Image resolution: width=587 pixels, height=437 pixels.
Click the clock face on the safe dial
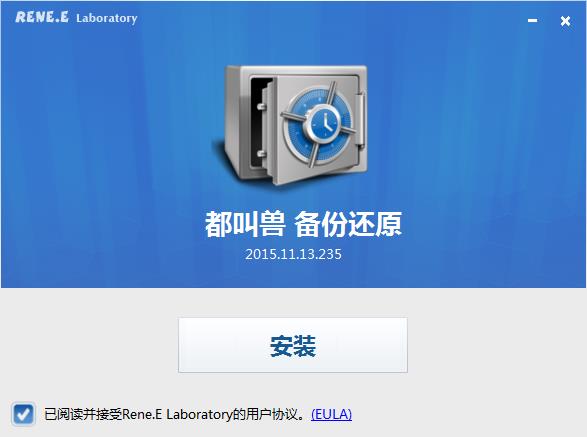pyautogui.click(x=325, y=122)
